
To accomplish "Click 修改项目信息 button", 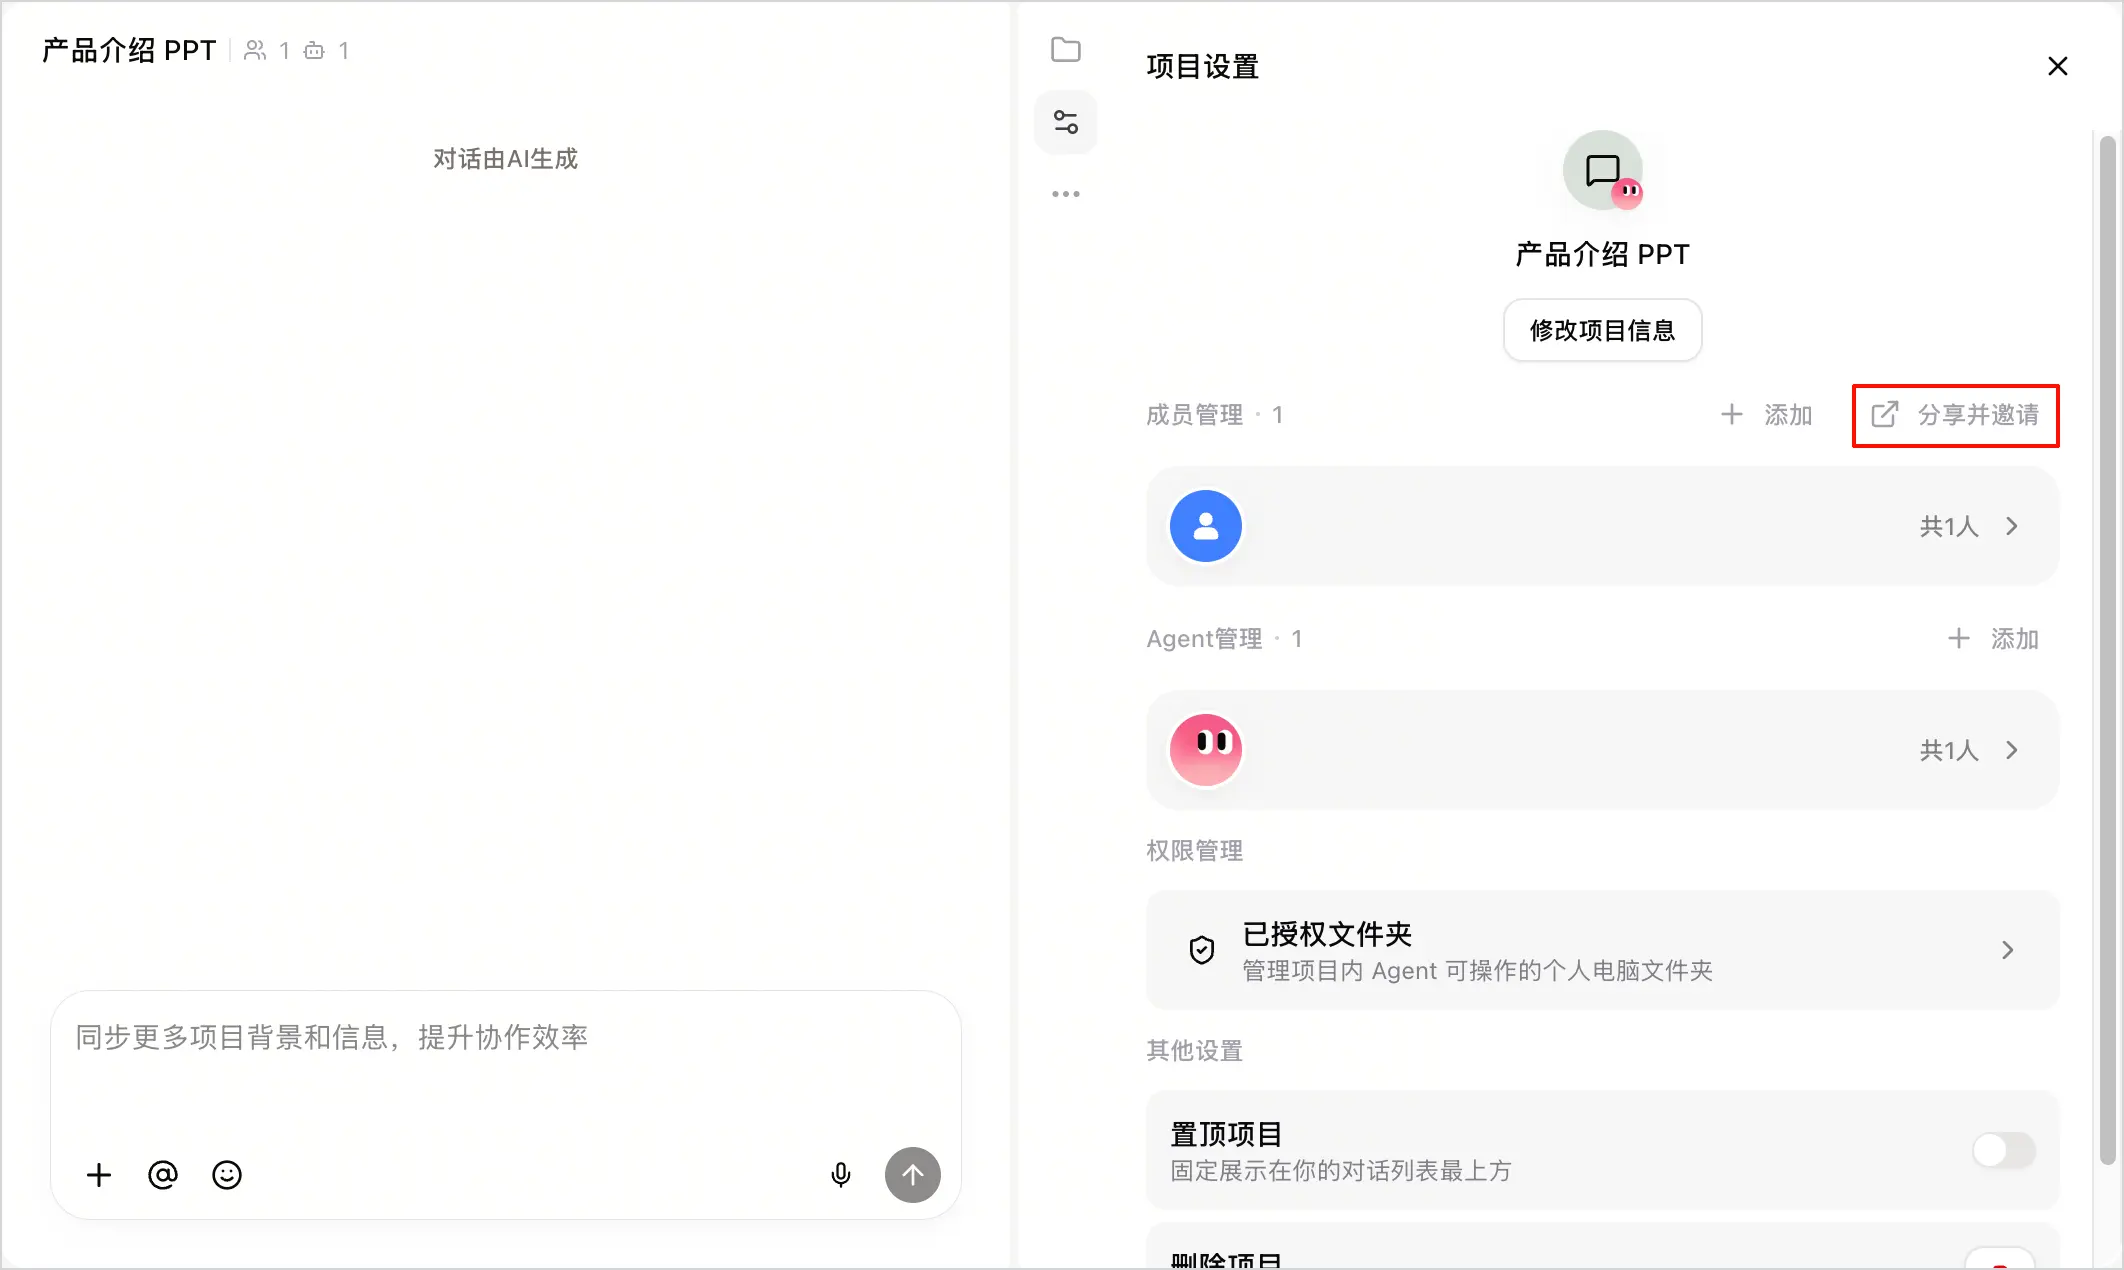I will click(1603, 330).
